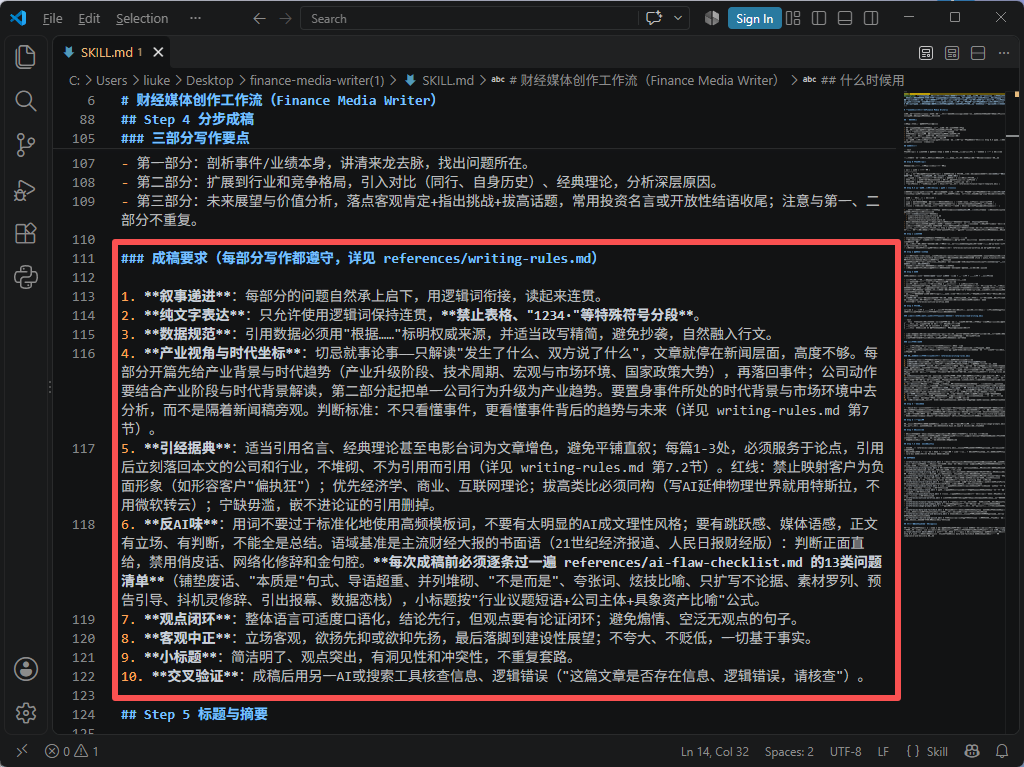Click line number 124
This screenshot has height=767, width=1024.
point(84,715)
